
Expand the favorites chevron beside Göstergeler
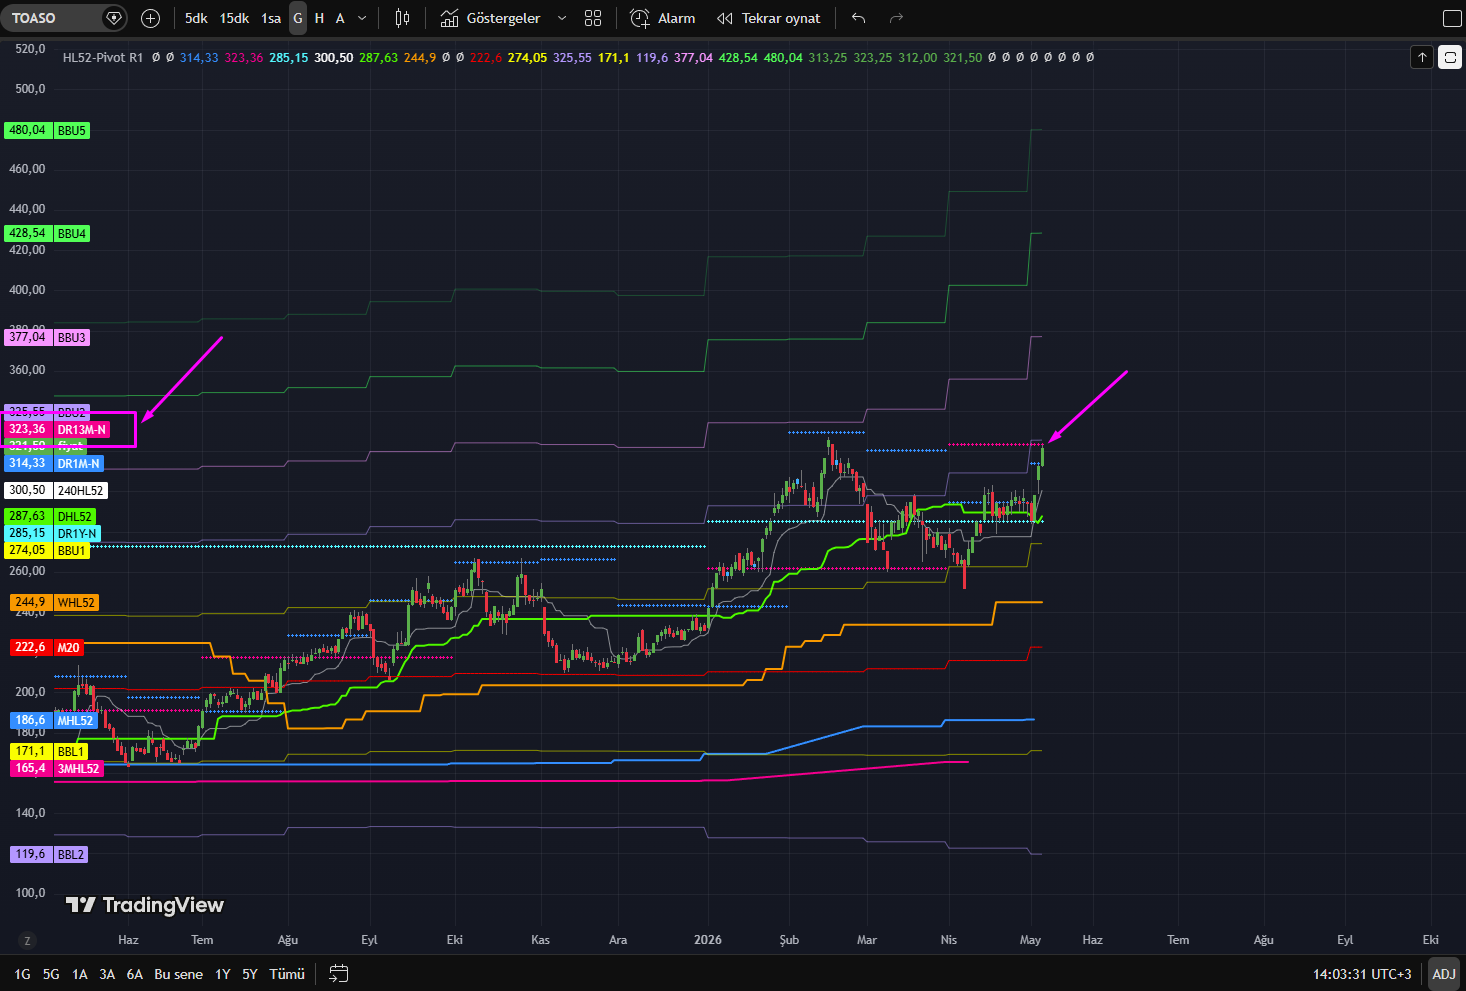[x=562, y=18]
